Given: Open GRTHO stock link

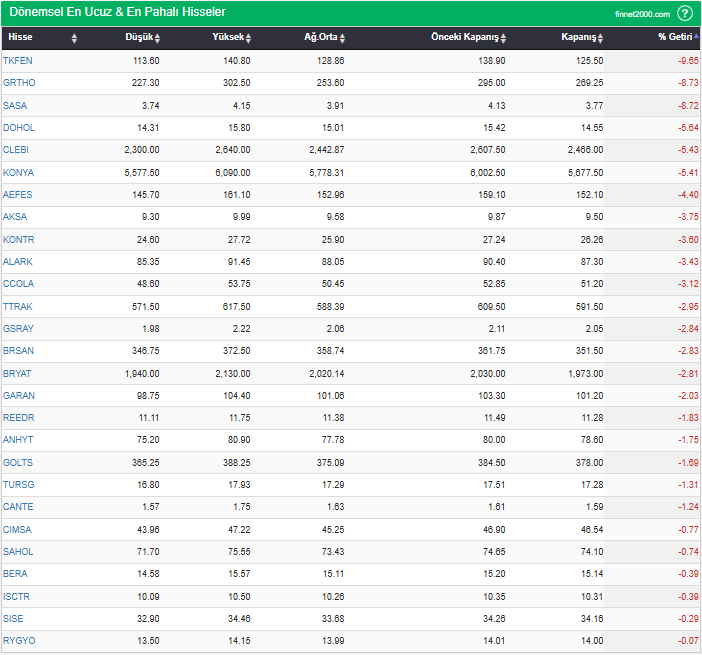Looking at the screenshot, I should (x=19, y=83).
